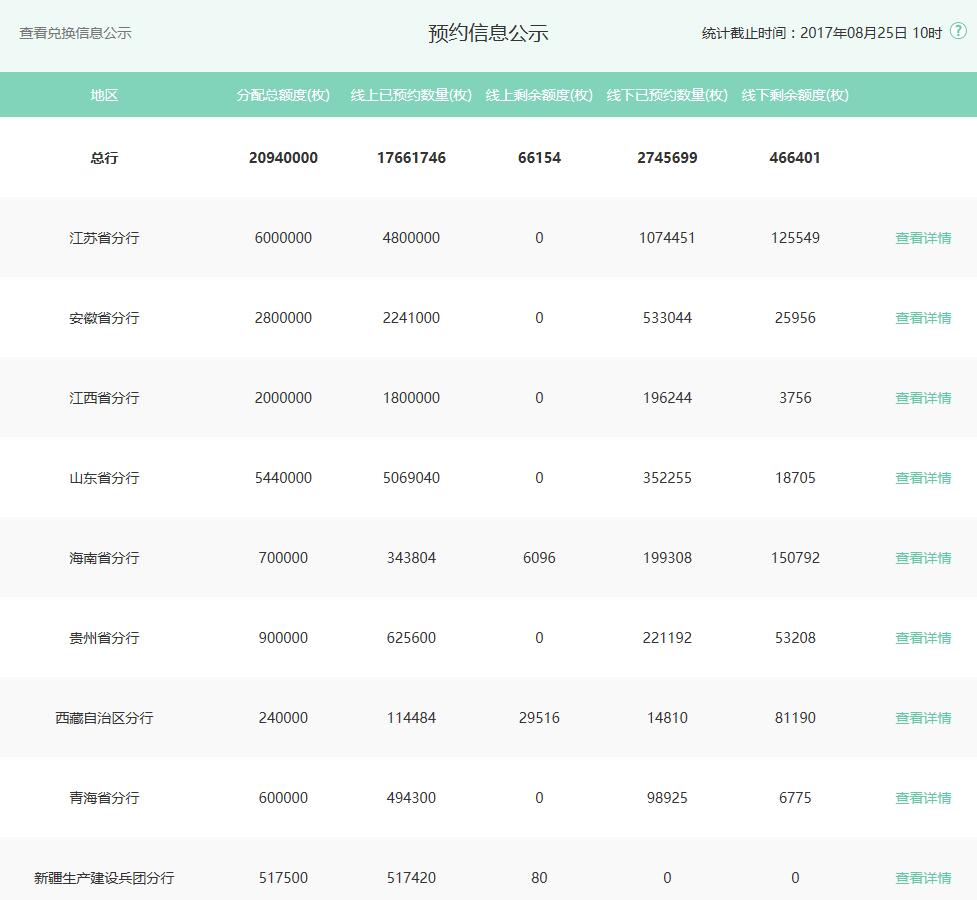The width and height of the screenshot is (977, 900).
Task: View details for 安徽省分行
Action: pos(922,318)
